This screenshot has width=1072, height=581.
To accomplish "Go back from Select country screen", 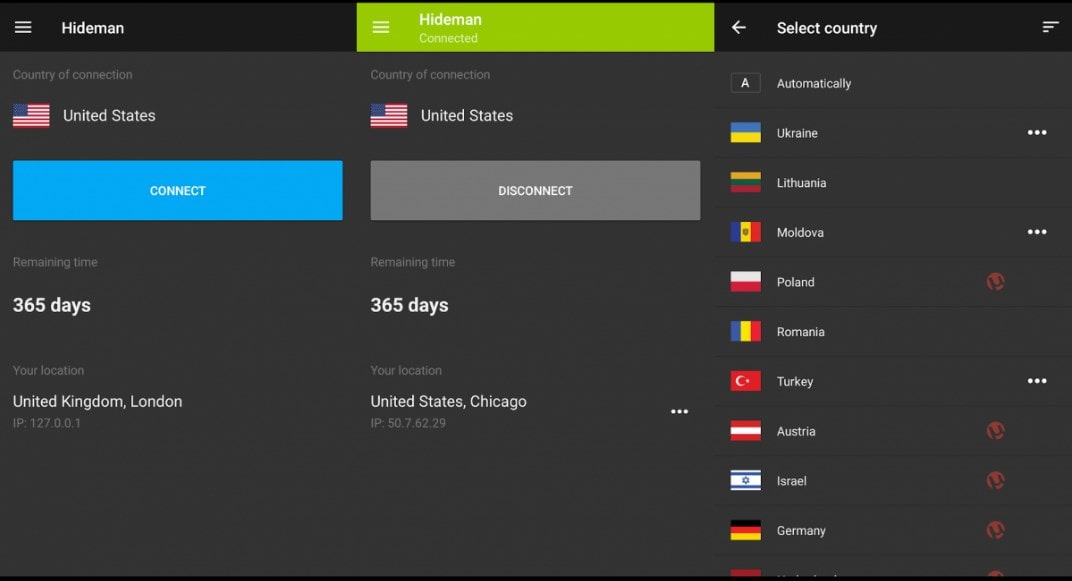I will point(738,27).
